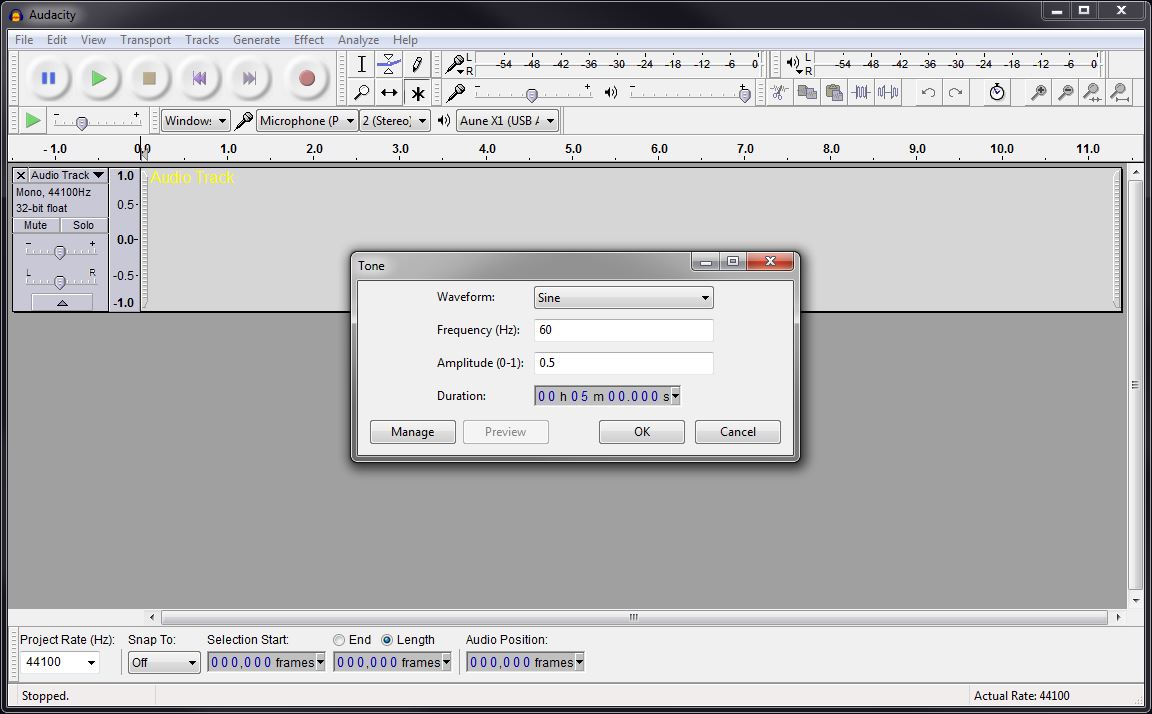1152x714 pixels.
Task: Click the Cut scissors icon
Action: 779,93
